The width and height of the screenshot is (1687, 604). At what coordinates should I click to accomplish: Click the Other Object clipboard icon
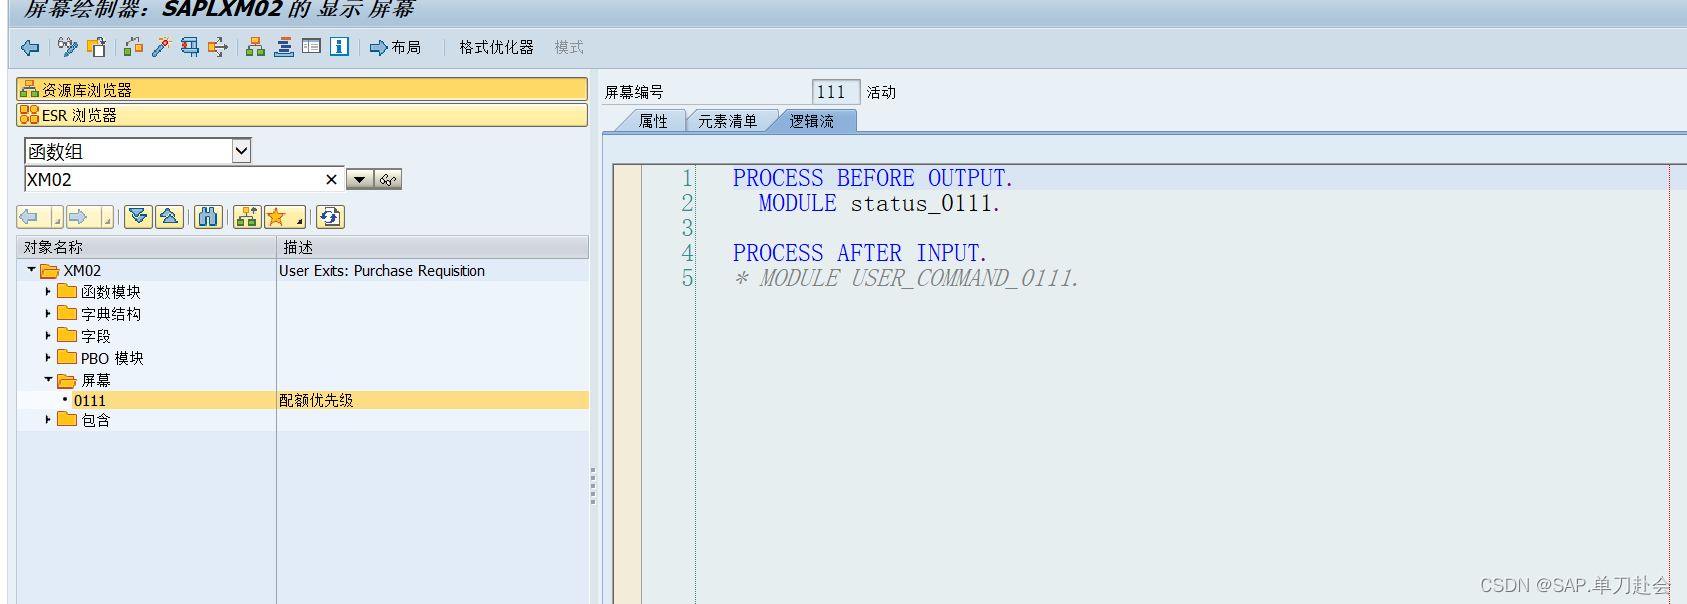[96, 47]
